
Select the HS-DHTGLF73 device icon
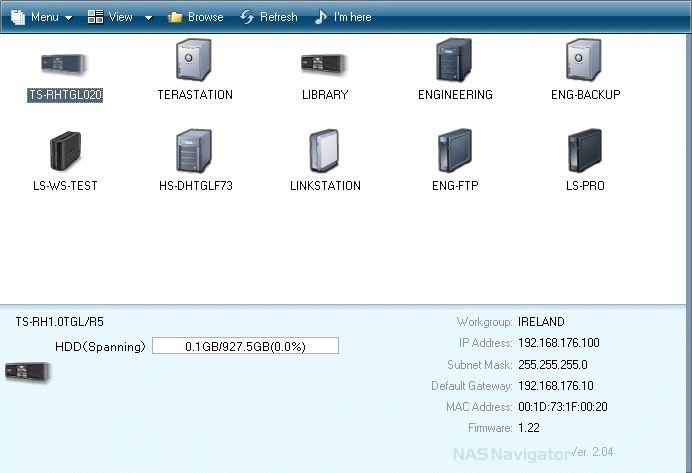(194, 150)
